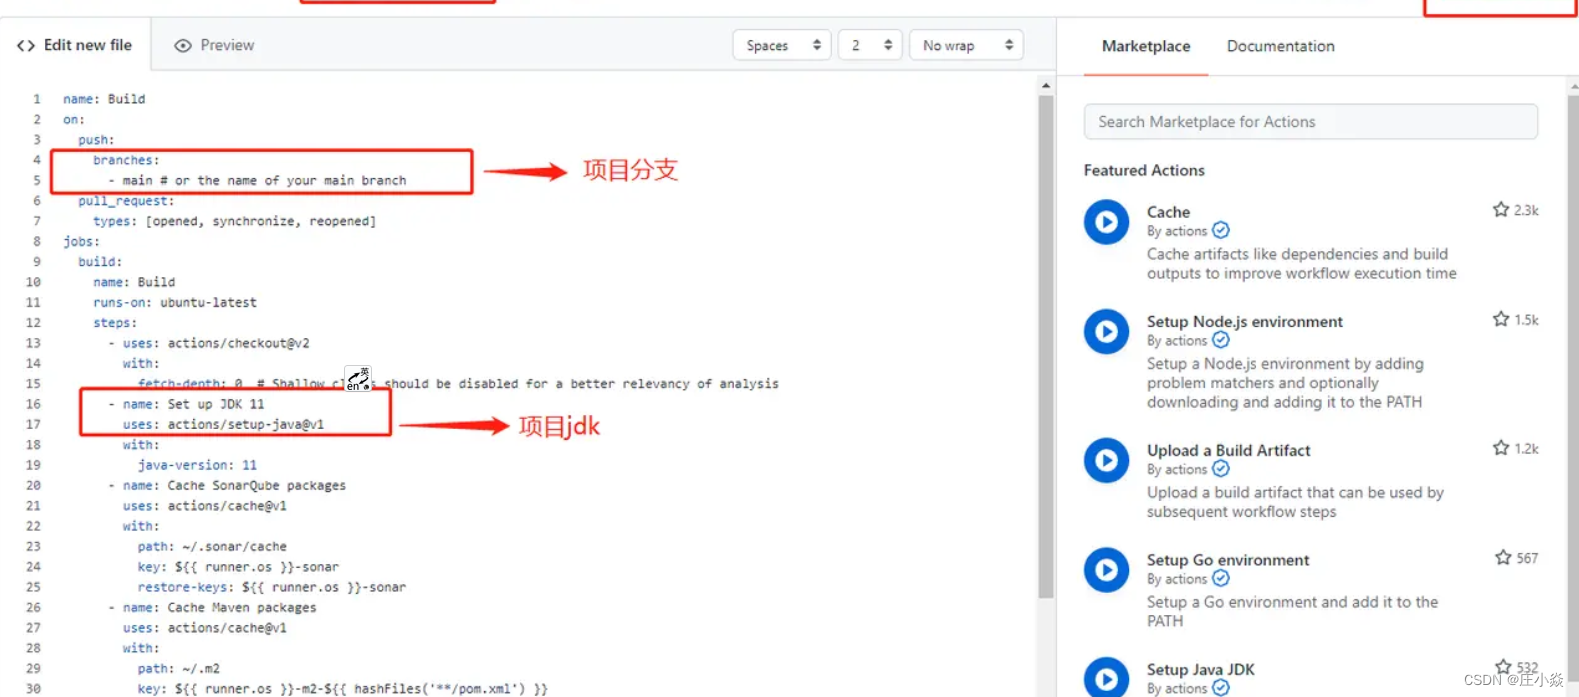The height and width of the screenshot is (697, 1579).
Task: Click the Cache action description text
Action: pos(1301,264)
